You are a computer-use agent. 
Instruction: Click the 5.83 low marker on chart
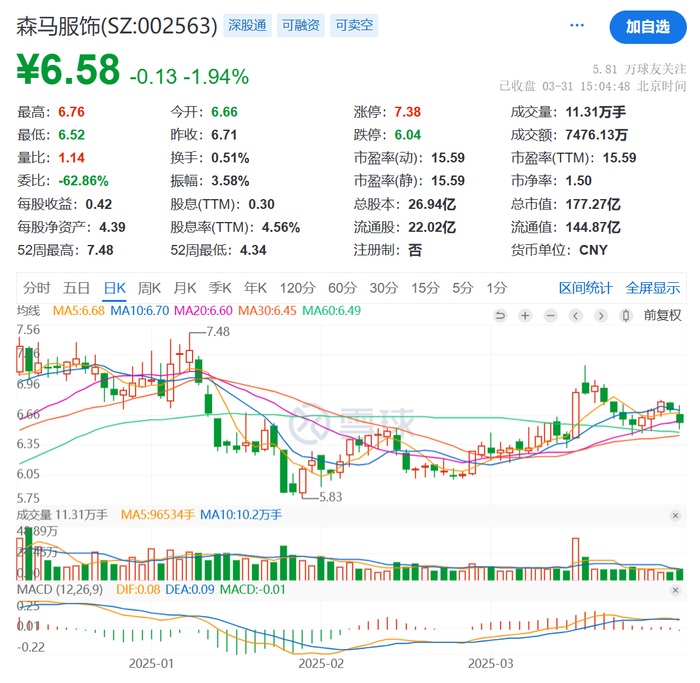click(x=331, y=497)
